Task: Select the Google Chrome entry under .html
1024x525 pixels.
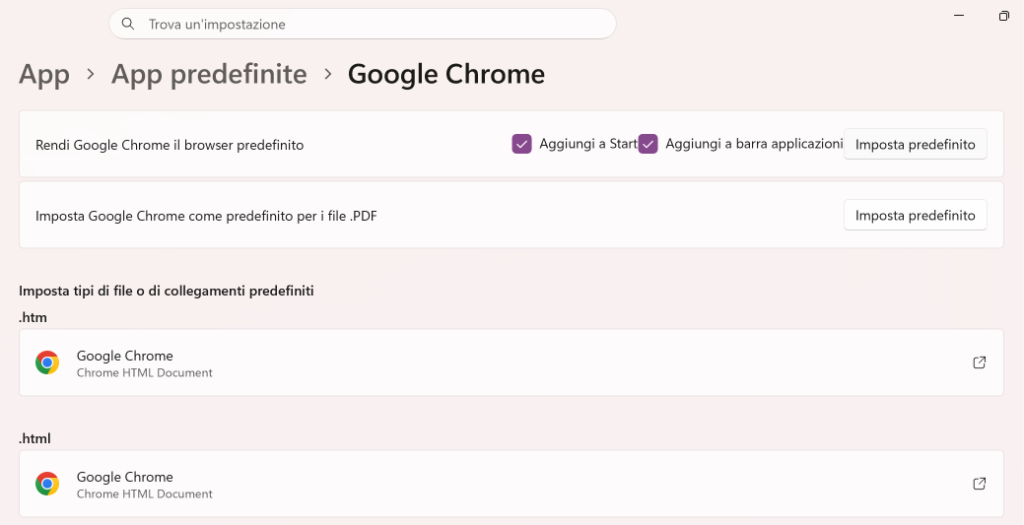Action: pyautogui.click(x=511, y=484)
